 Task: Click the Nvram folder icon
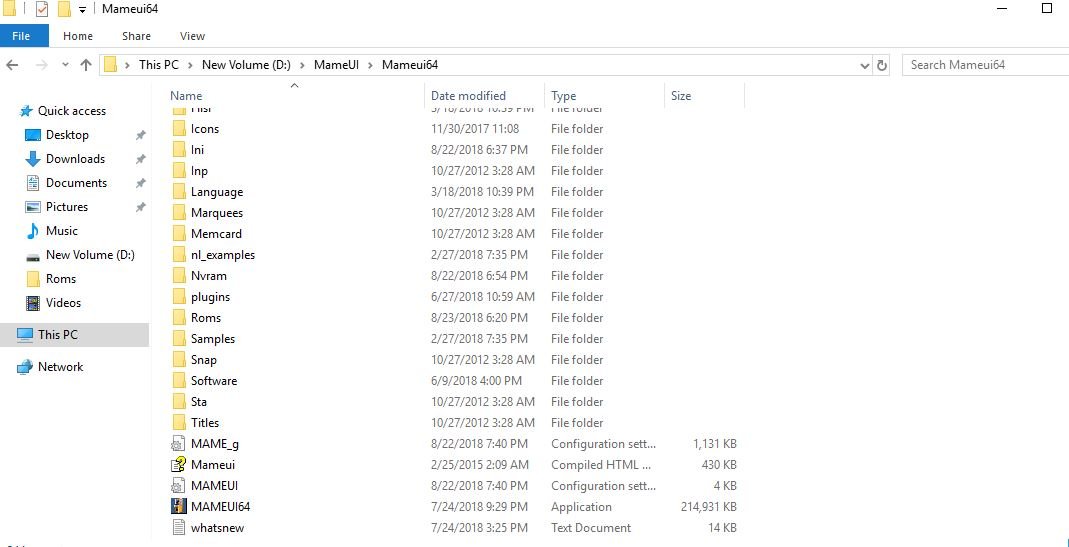[x=179, y=276]
